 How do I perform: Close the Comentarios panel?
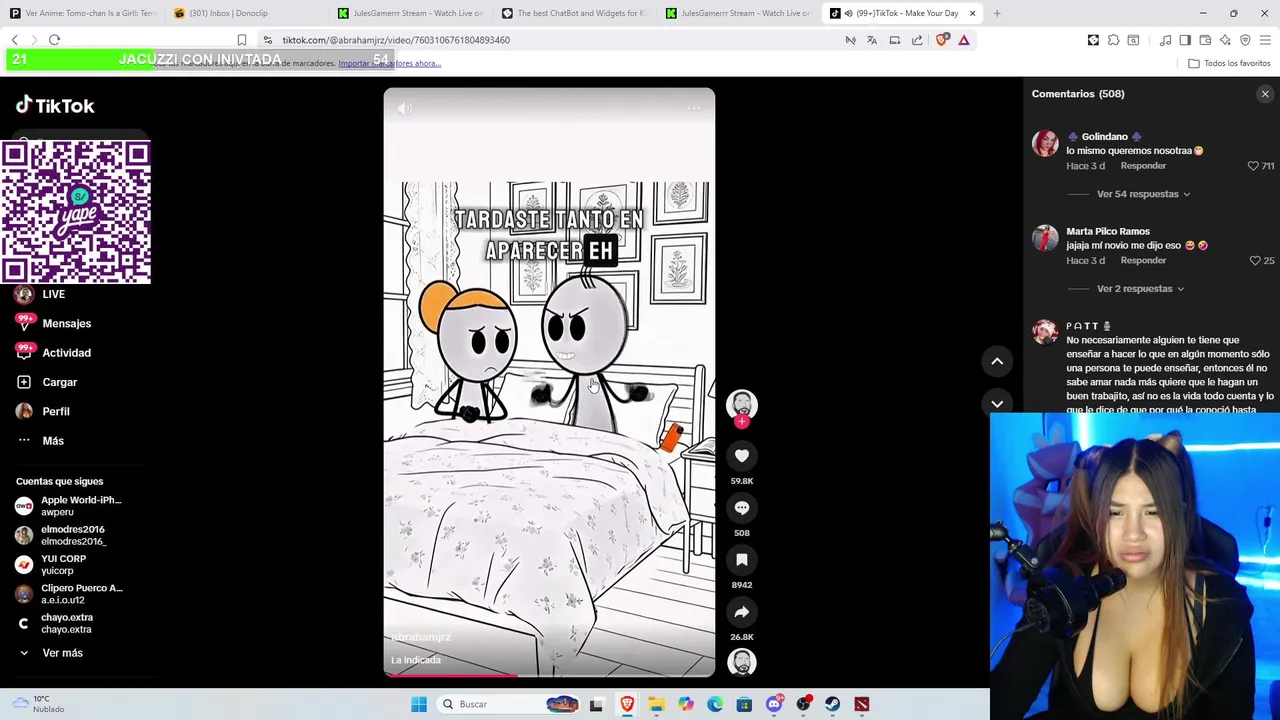click(1265, 94)
